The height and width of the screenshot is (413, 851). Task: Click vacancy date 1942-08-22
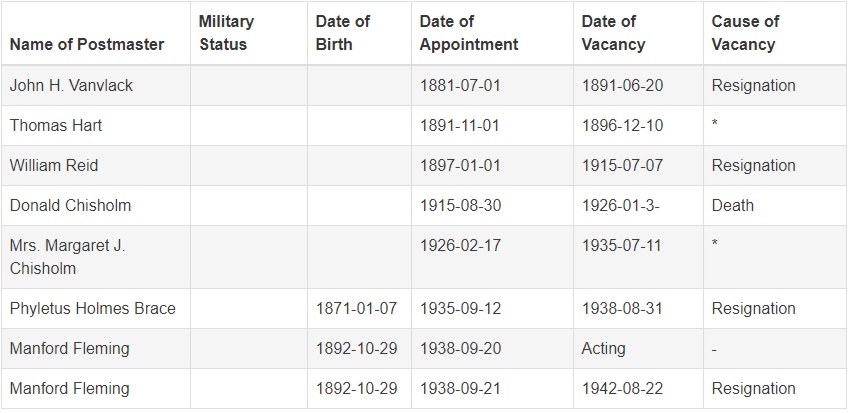coord(622,389)
